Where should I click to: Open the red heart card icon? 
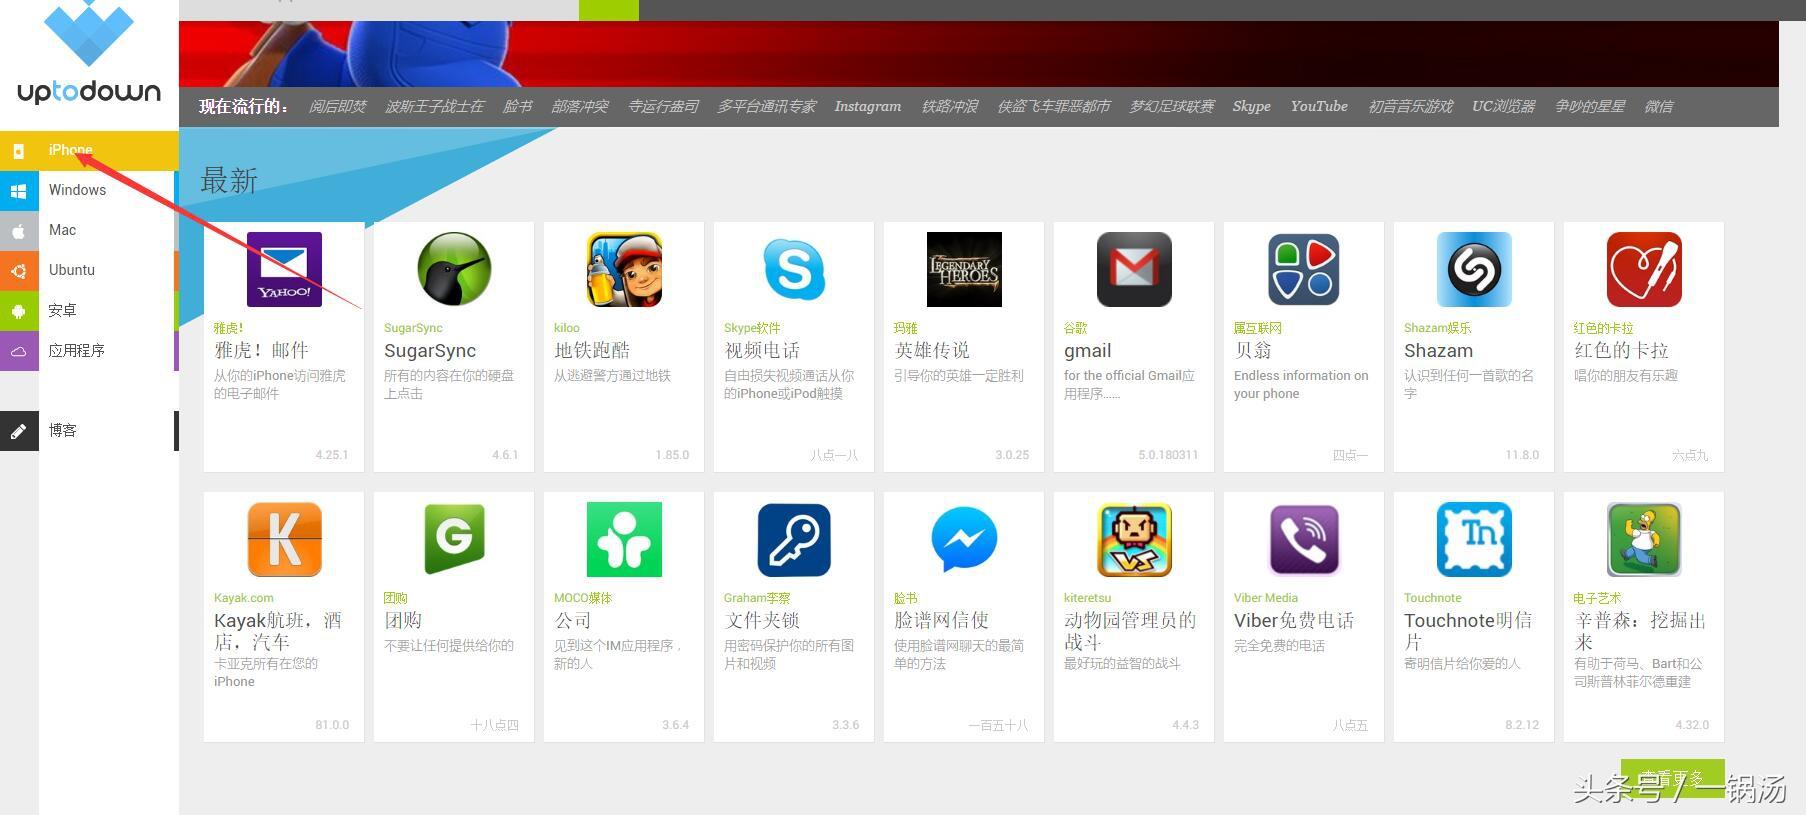[1644, 269]
